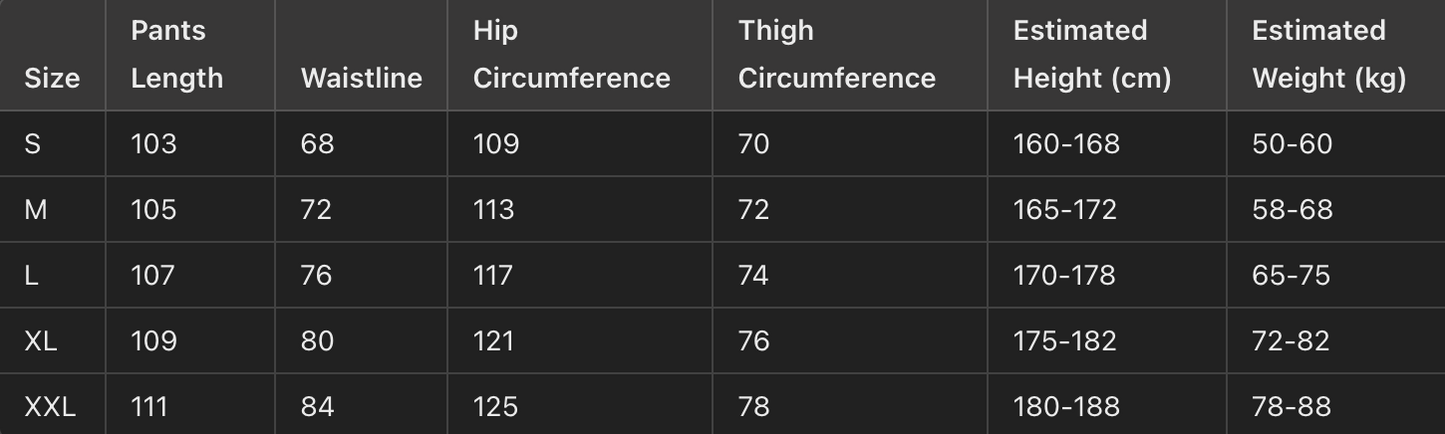Screen dimensions: 1445x434
Task: Select the height range 180-188
Action: pyautogui.click(x=1066, y=407)
